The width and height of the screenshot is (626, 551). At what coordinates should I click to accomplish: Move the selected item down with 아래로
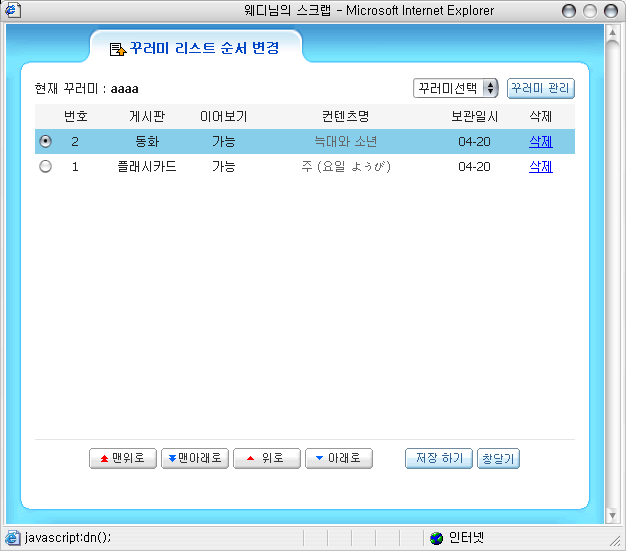pos(338,458)
